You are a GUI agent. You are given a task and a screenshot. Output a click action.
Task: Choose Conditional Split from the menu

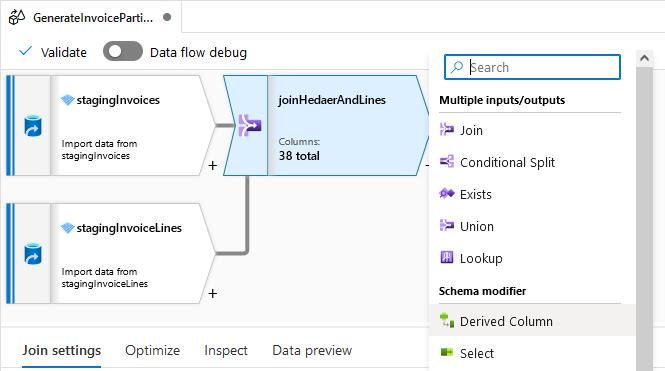click(x=532, y=162)
